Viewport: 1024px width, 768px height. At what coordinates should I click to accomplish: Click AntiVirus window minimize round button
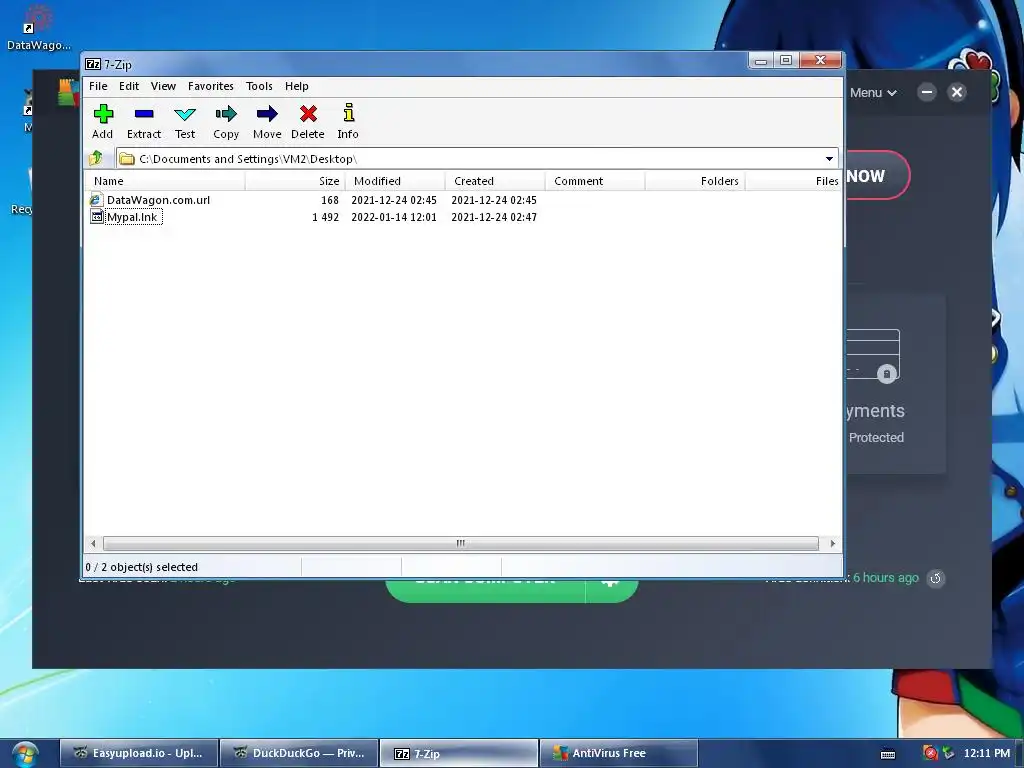point(926,92)
